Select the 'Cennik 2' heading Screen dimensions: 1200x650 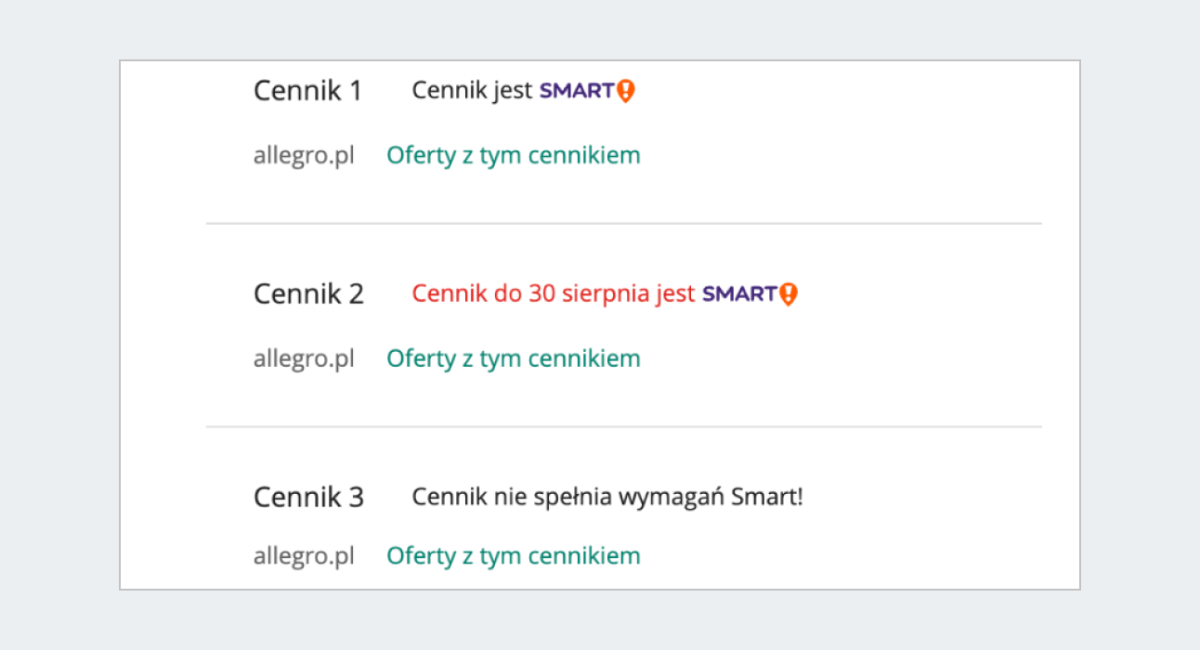coord(307,294)
